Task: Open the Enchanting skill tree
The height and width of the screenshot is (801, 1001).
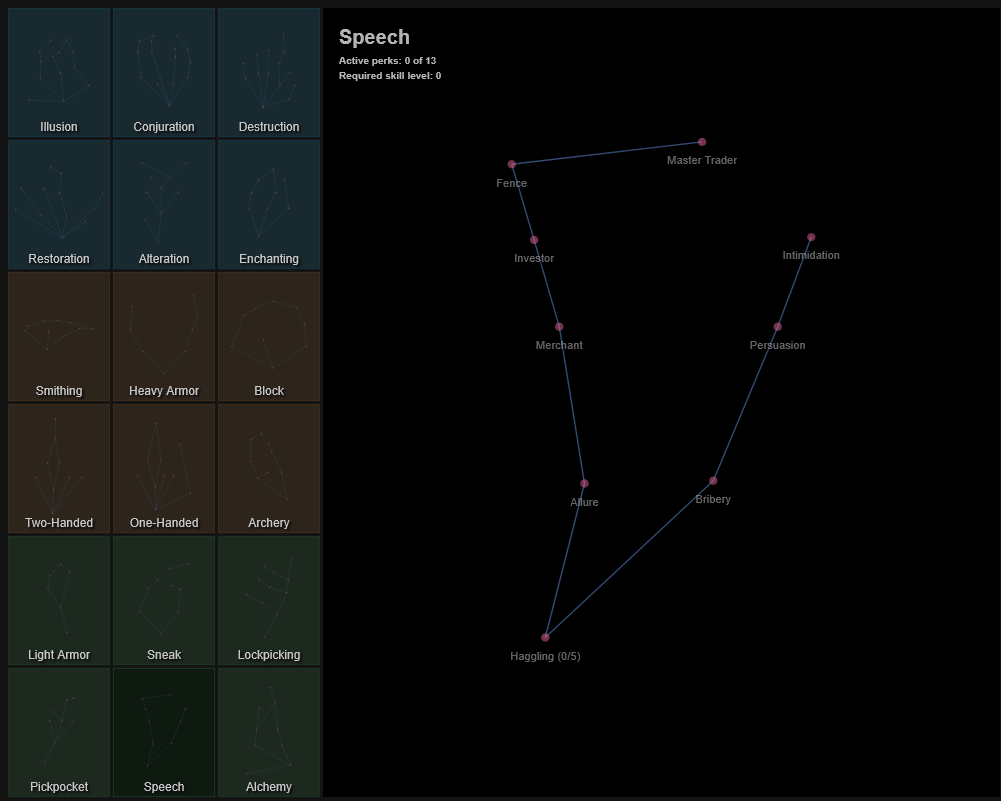Action: pyautogui.click(x=269, y=204)
